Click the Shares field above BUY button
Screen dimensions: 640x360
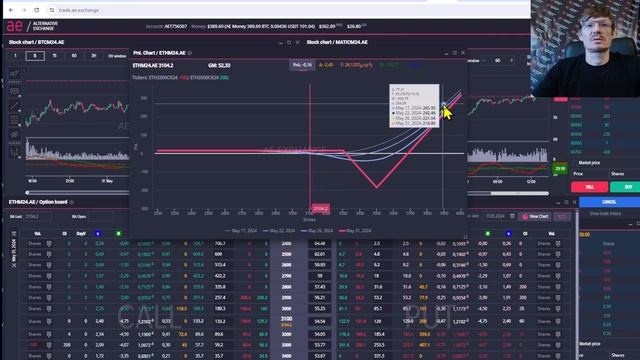[625, 174]
